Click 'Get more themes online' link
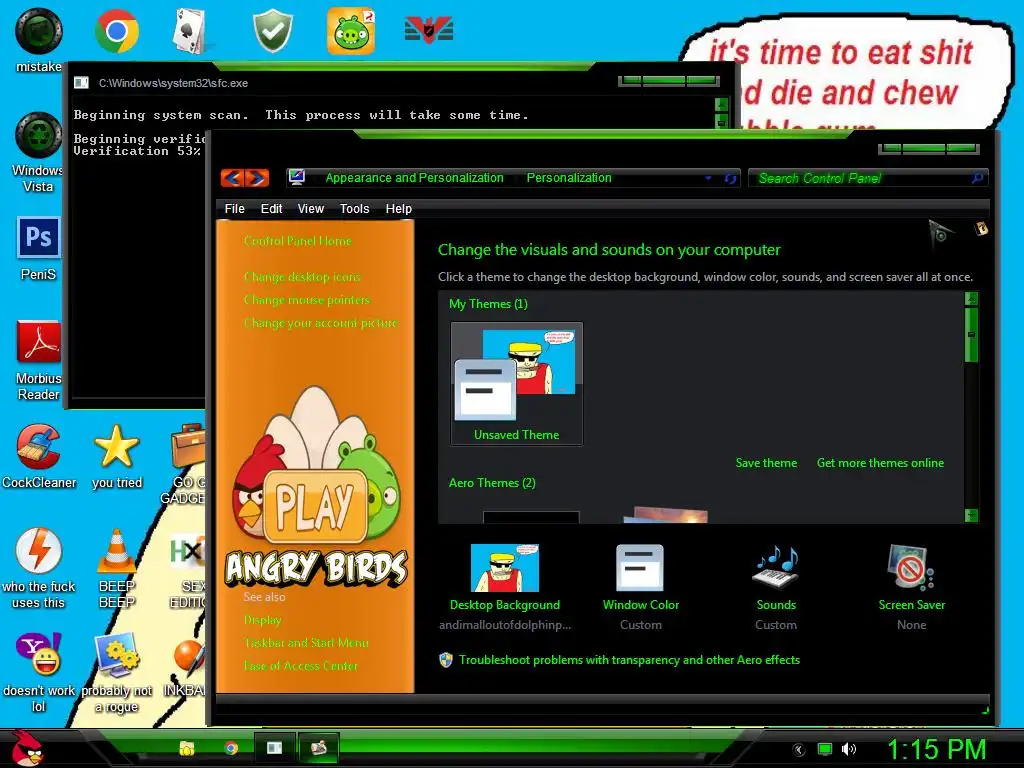Image resolution: width=1024 pixels, height=768 pixels. 880,463
